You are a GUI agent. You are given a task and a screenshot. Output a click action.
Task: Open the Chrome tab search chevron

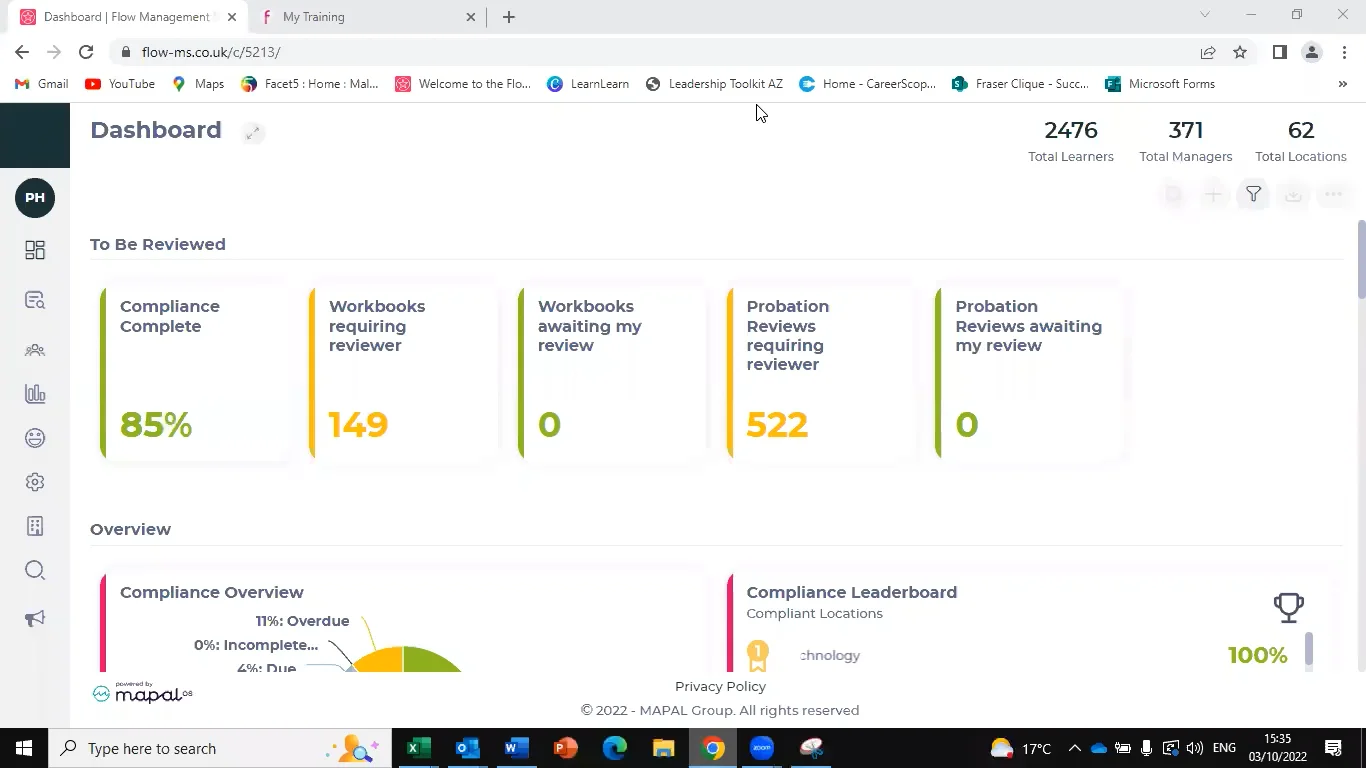[1204, 15]
